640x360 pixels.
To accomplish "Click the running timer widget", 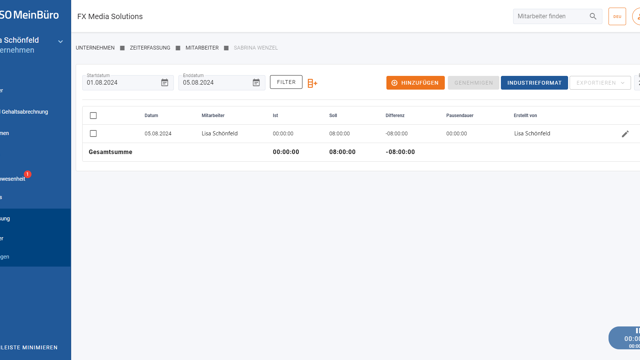I will [x=625, y=338].
